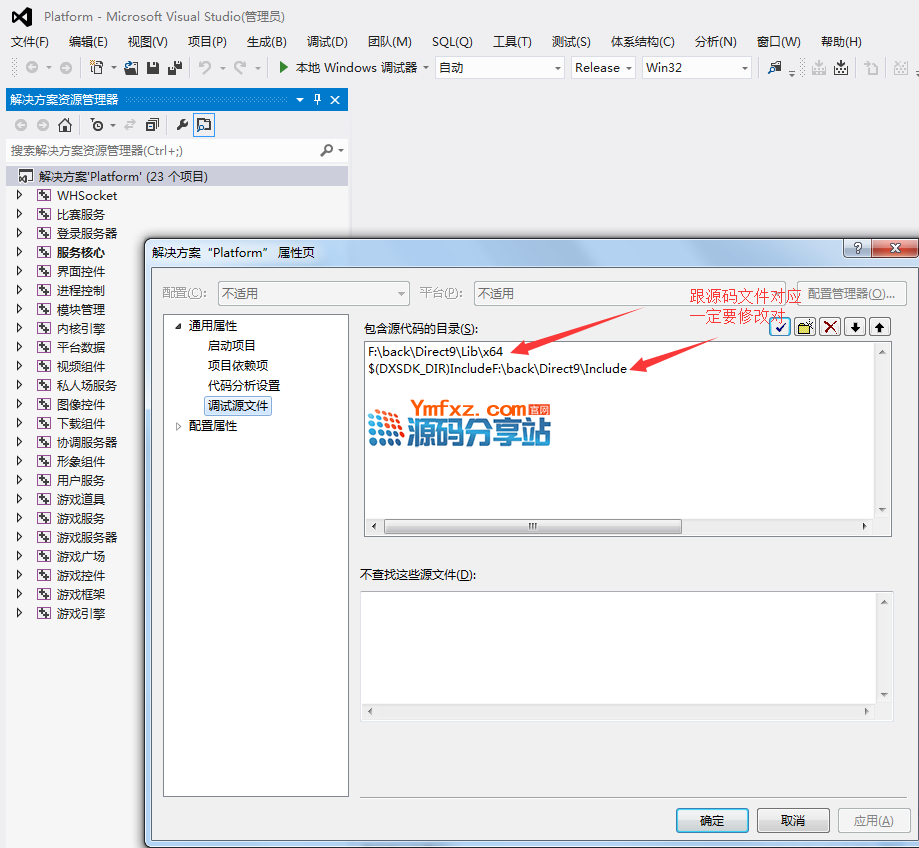Move directory entry down with down arrow
This screenshot has width=919, height=848.
[855, 327]
